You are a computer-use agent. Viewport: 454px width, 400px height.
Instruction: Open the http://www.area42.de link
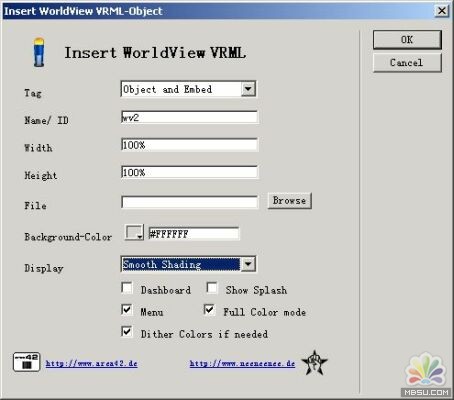[x=91, y=363]
